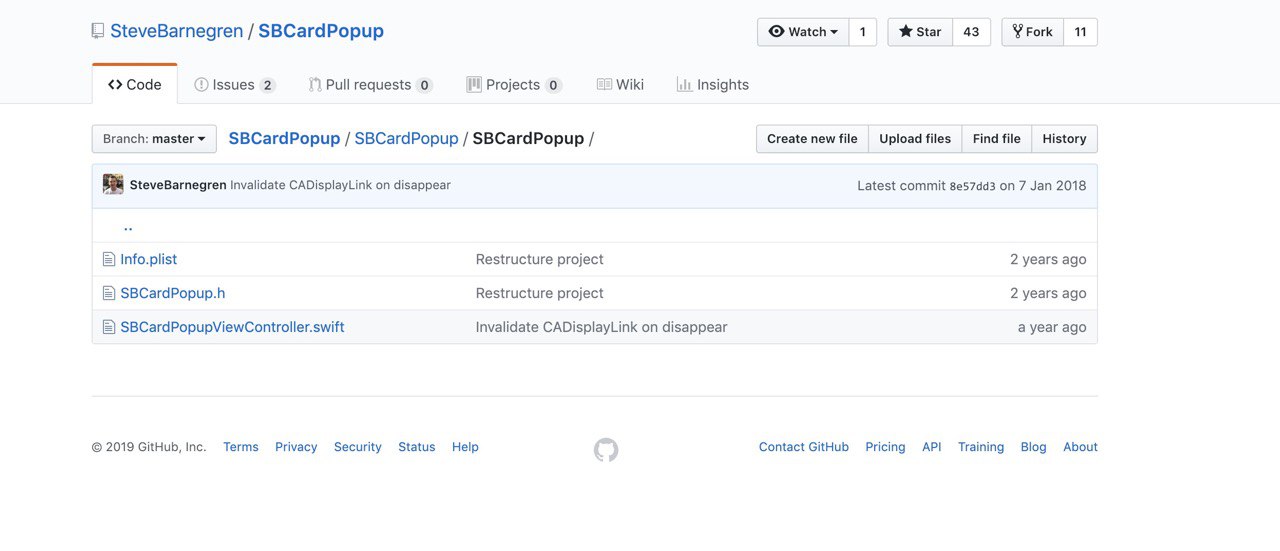Click the first SBCardPopup breadcrumb link
1280x551 pixels.
[x=284, y=138]
